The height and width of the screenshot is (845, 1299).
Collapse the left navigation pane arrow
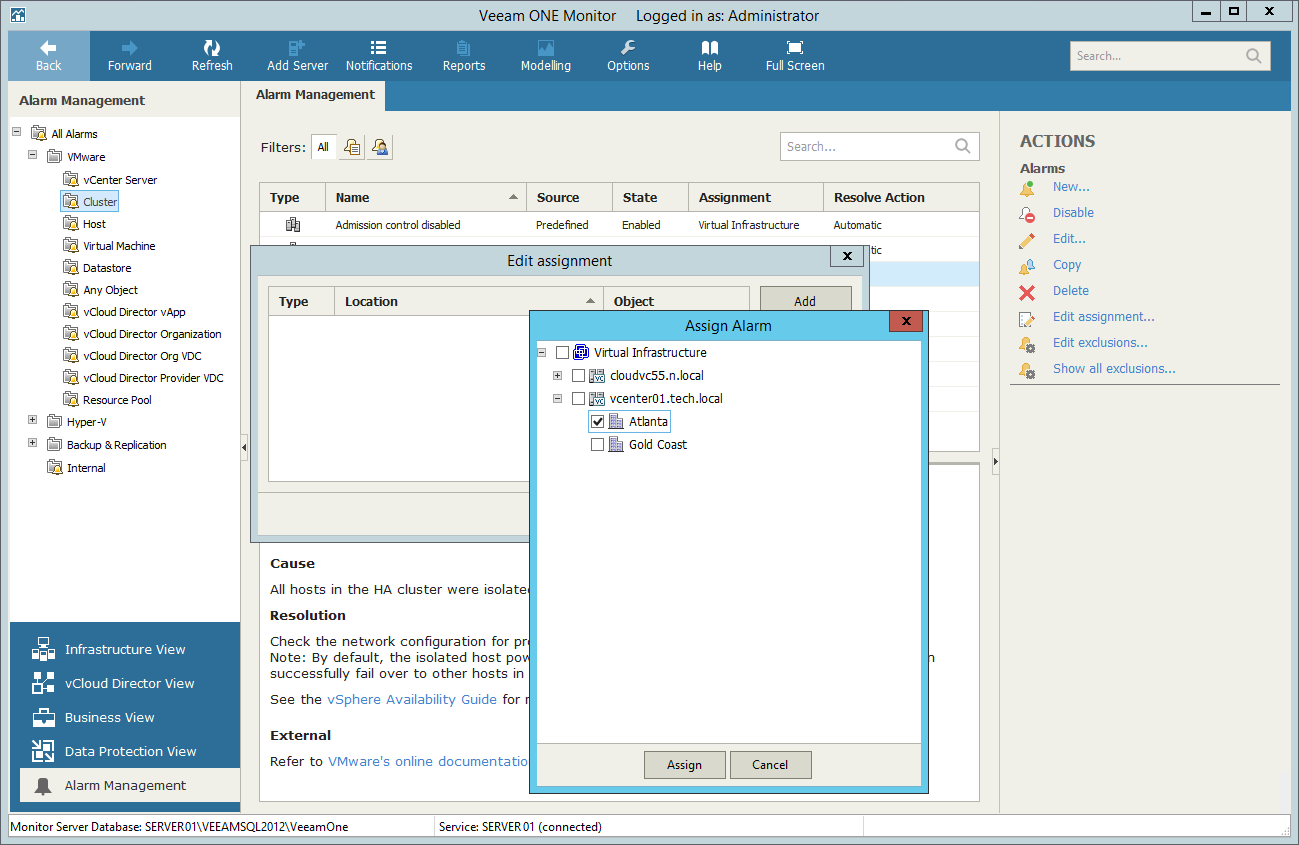click(x=244, y=449)
